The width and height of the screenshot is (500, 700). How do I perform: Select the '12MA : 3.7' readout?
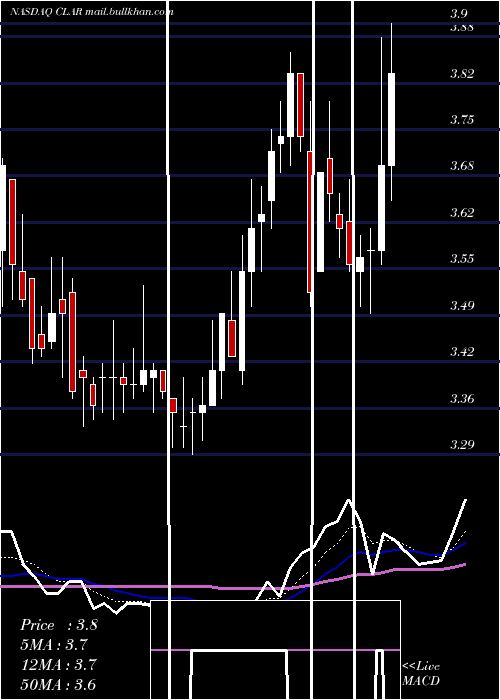point(58,664)
